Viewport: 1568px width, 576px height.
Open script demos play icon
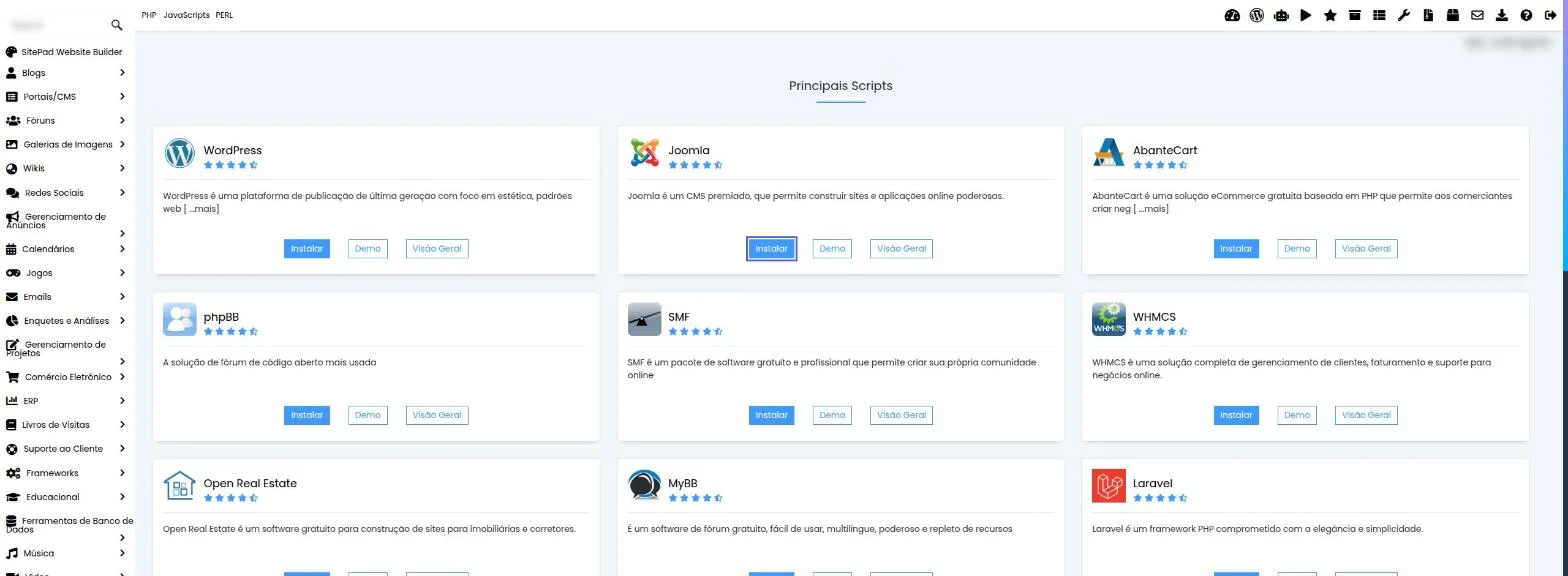click(x=1306, y=15)
